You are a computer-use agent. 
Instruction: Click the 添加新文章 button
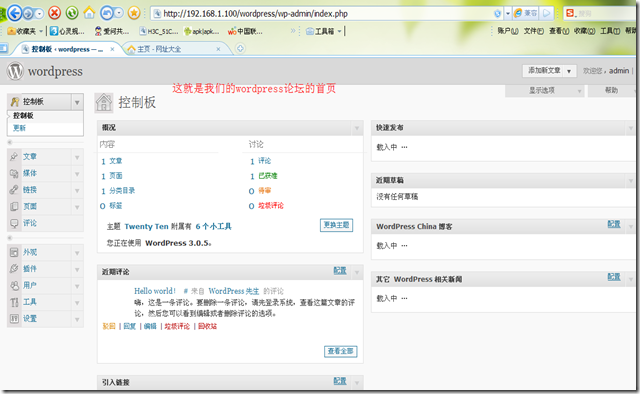(544, 71)
